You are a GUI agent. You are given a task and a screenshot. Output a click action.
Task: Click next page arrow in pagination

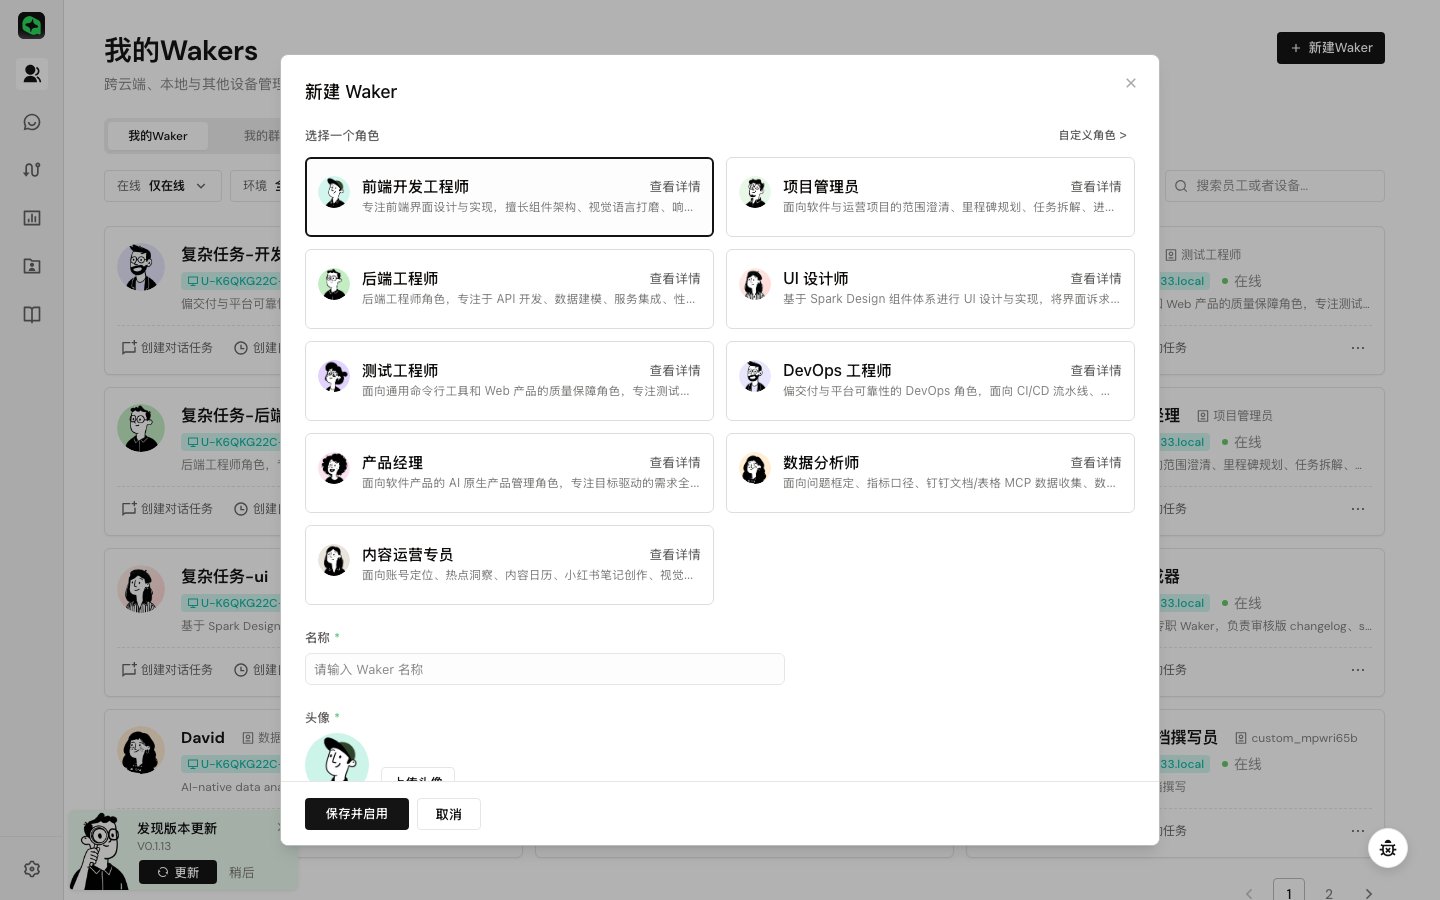1369,892
